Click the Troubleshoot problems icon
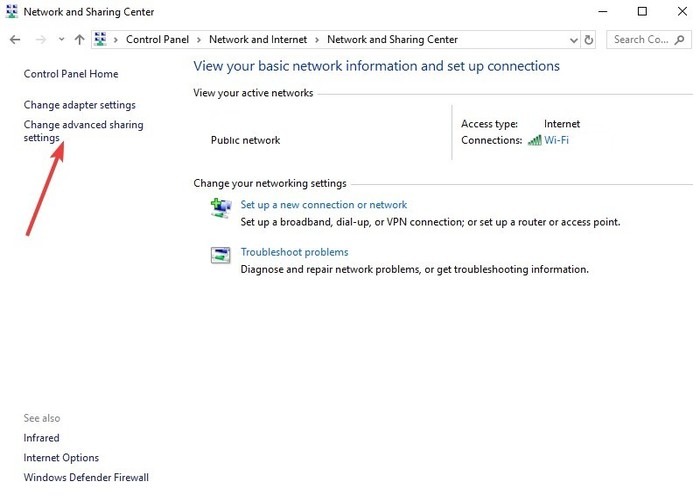 click(x=221, y=255)
